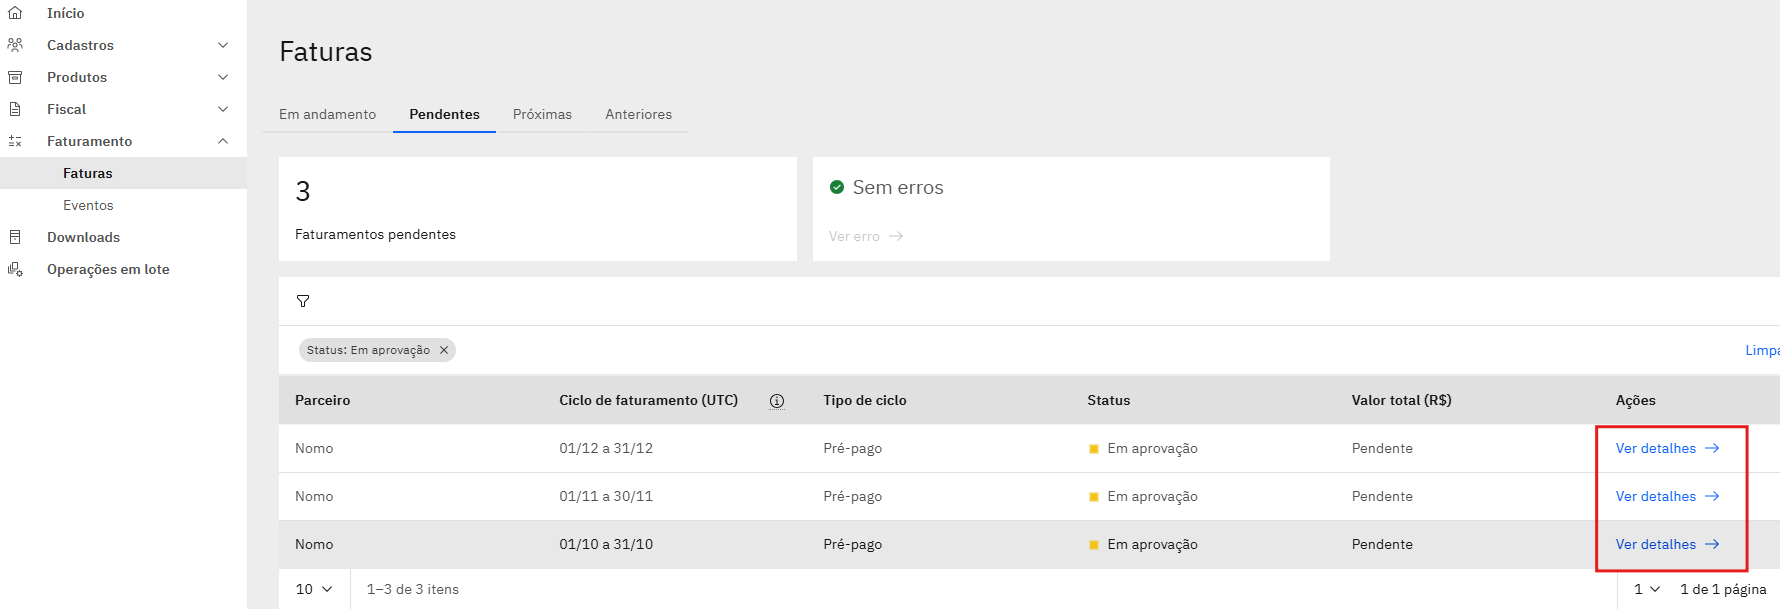
Task: Open the table filter funnel icon
Action: 303,301
